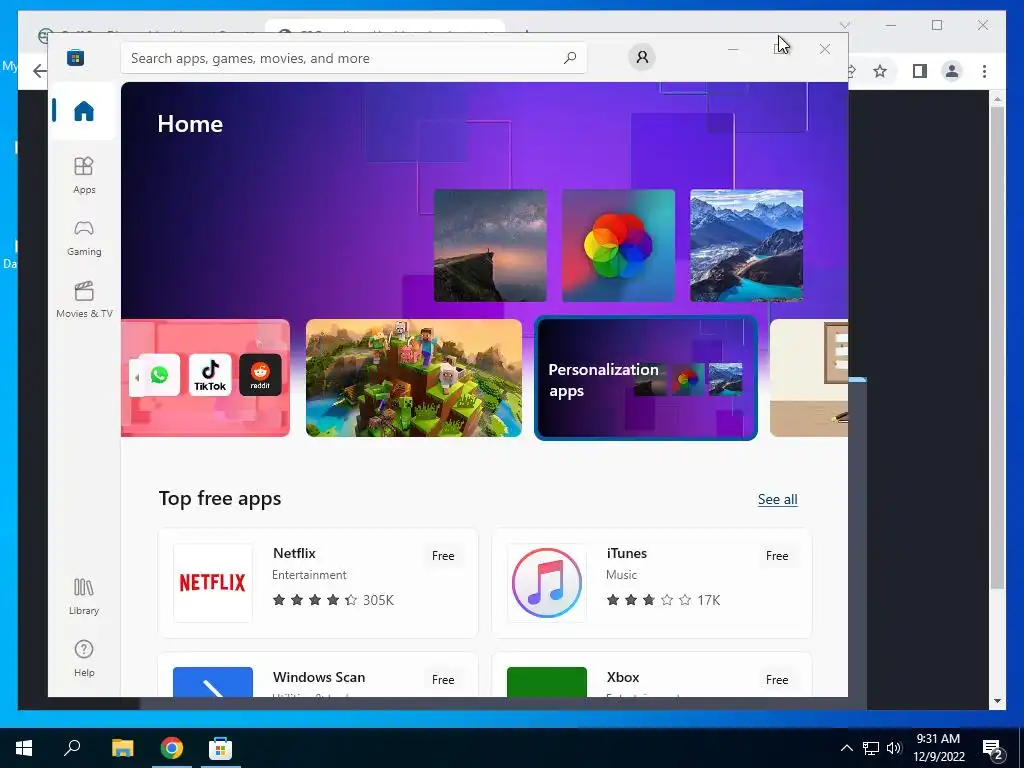Open Chrome profile avatar icon
The width and height of the screenshot is (1024, 768).
coord(952,71)
